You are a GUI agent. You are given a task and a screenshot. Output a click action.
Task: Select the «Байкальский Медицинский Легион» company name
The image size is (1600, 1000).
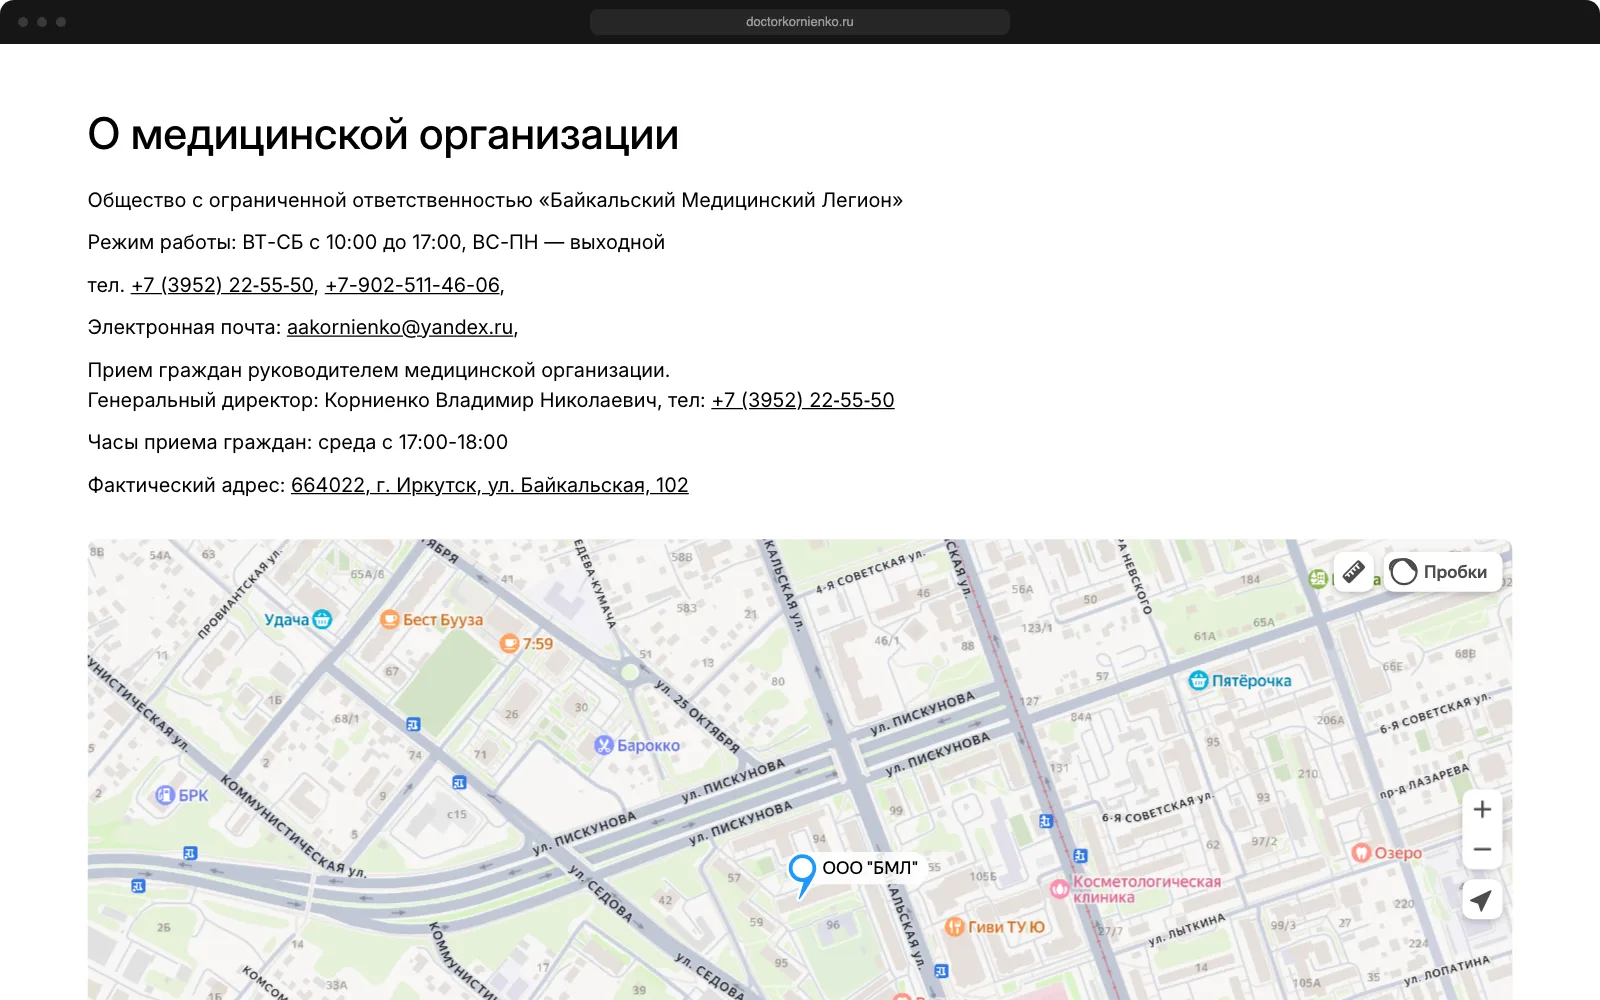click(x=721, y=200)
